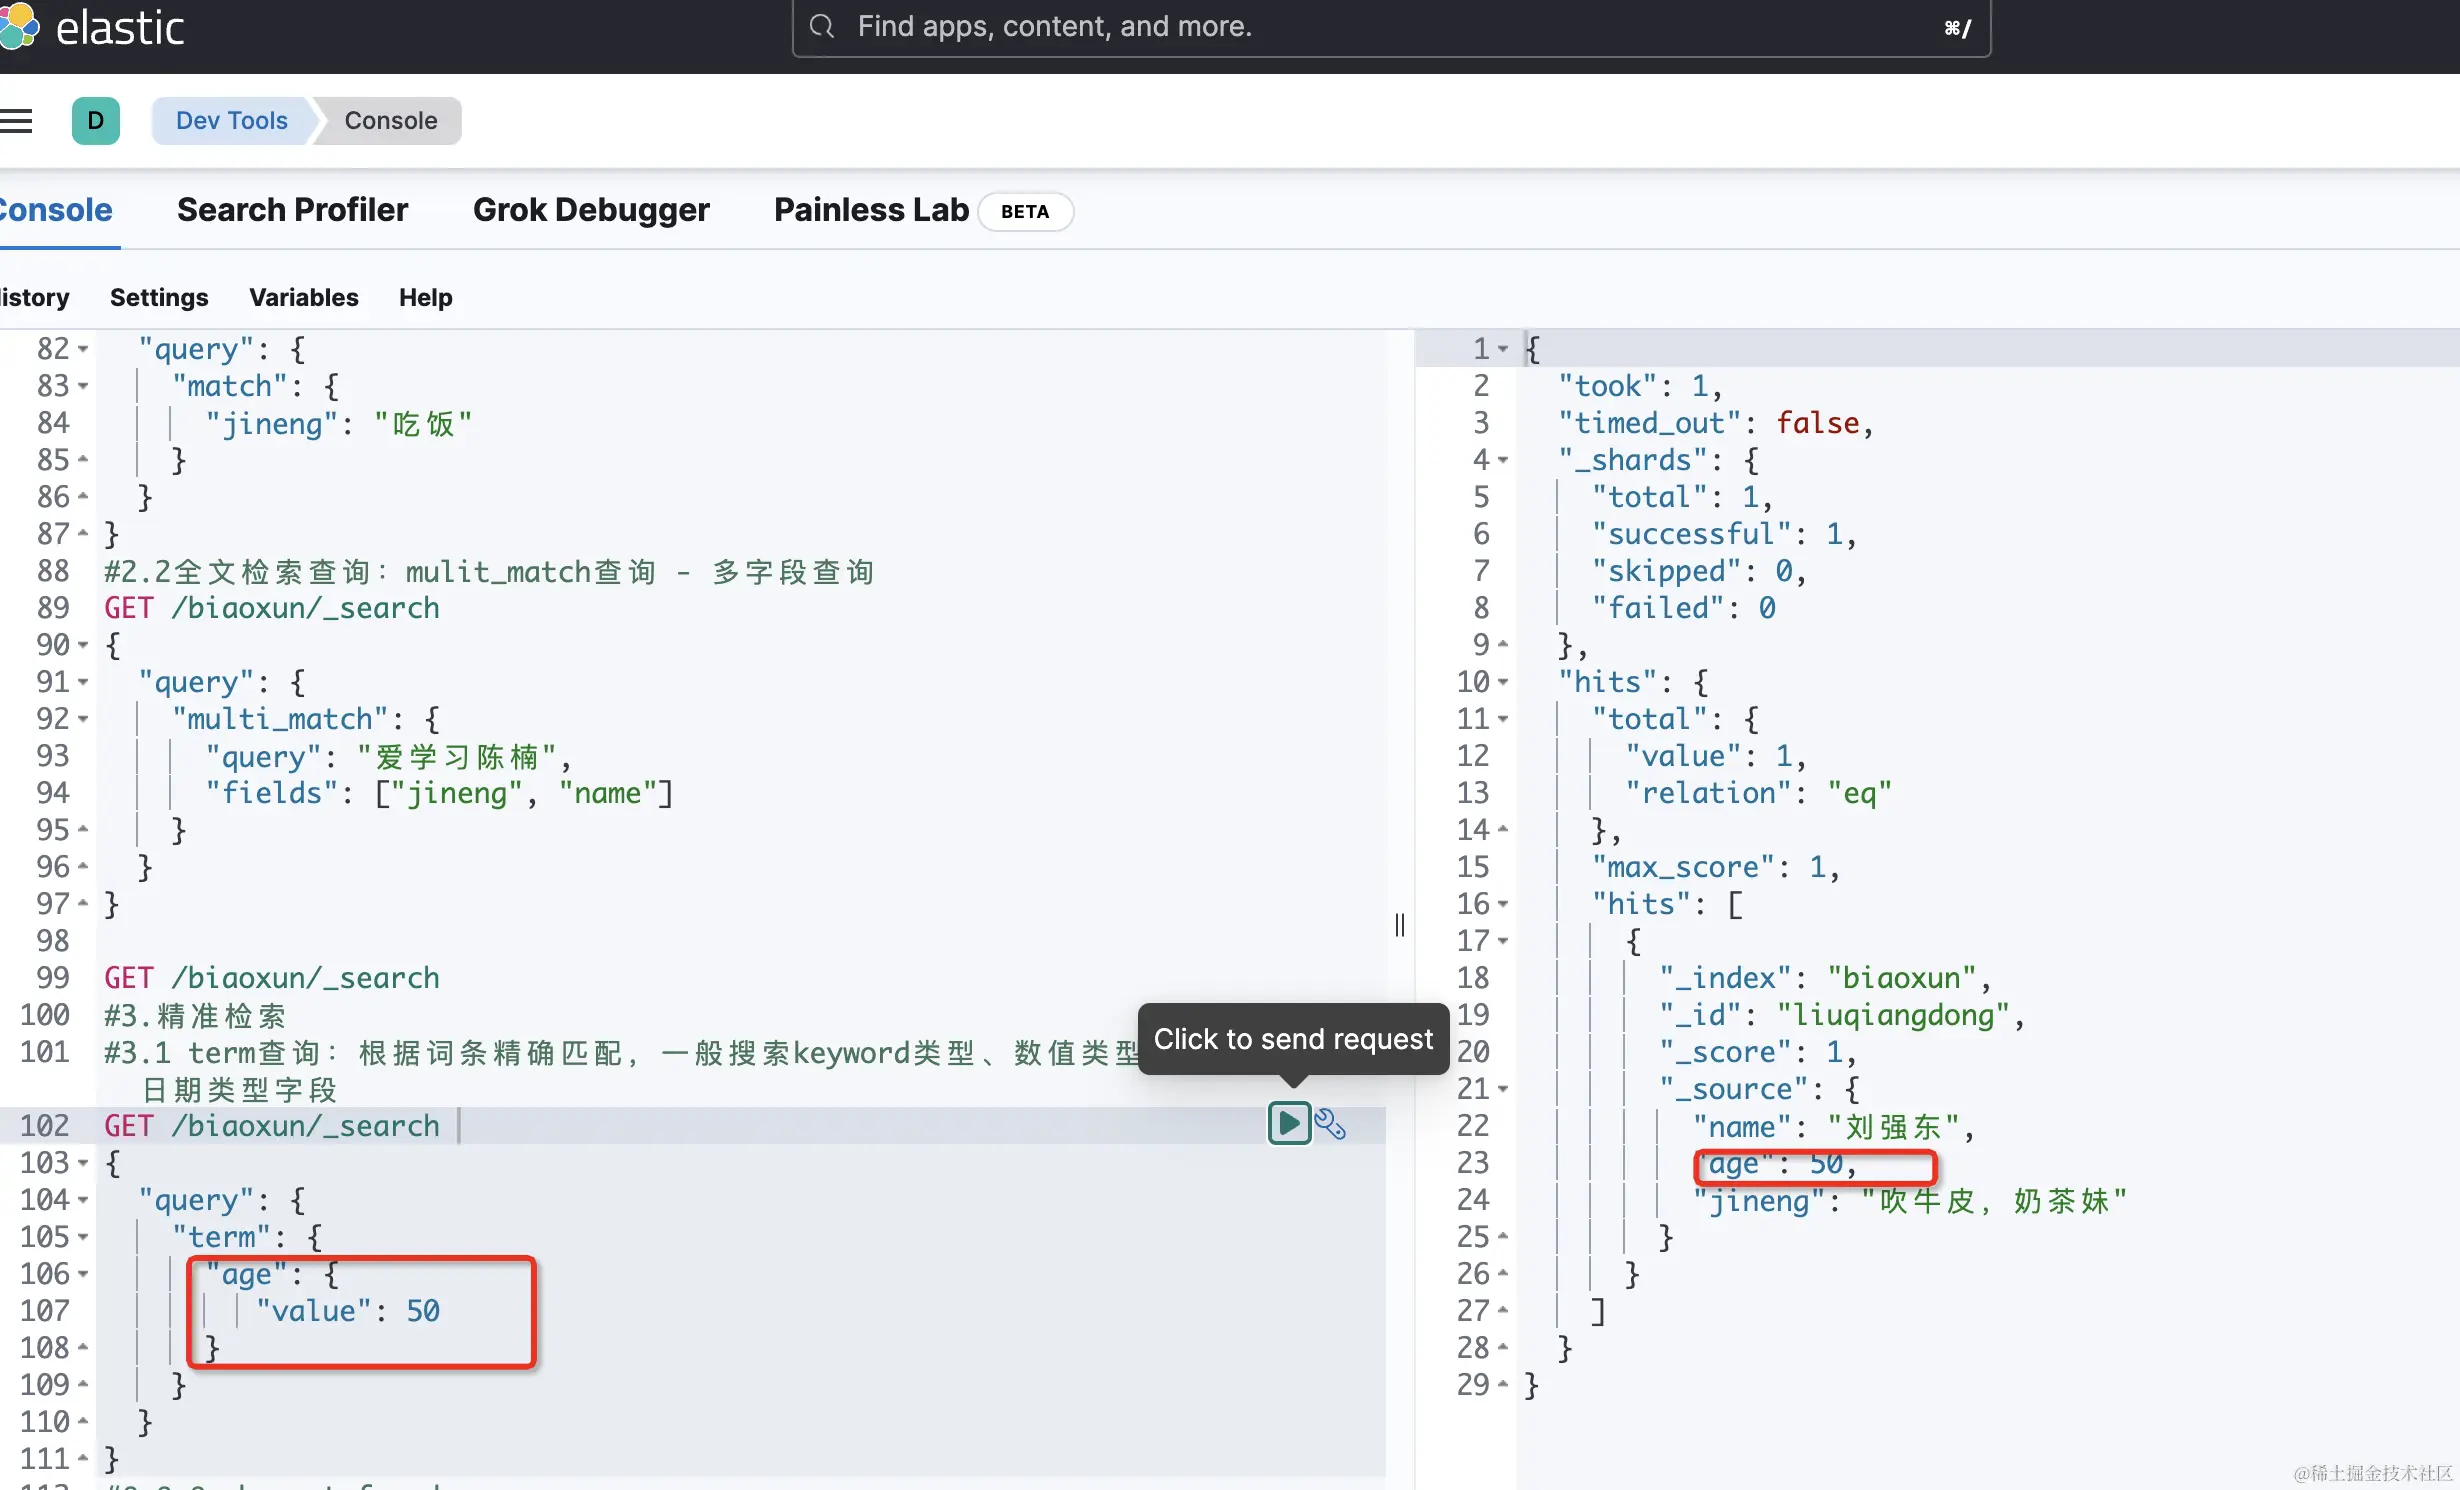
Task: Open the hamburger navigation menu
Action: (16, 121)
